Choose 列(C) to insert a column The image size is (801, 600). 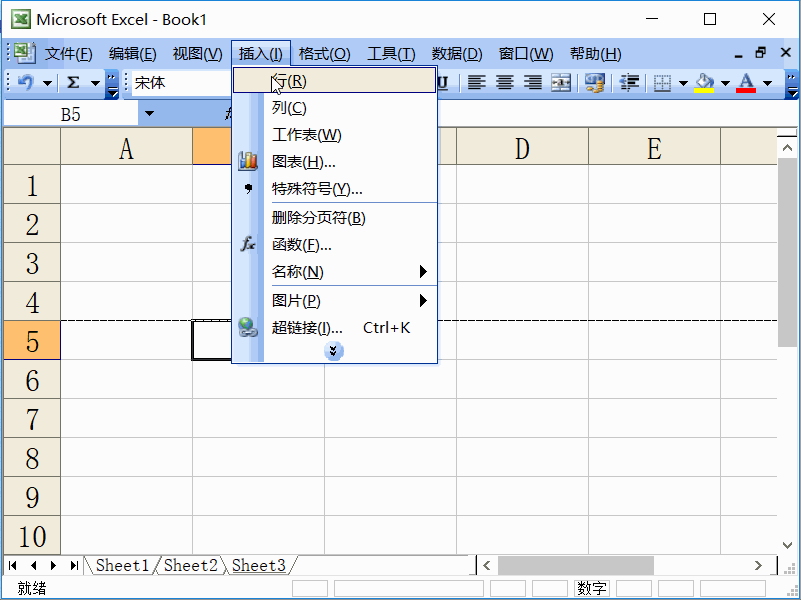(x=335, y=108)
